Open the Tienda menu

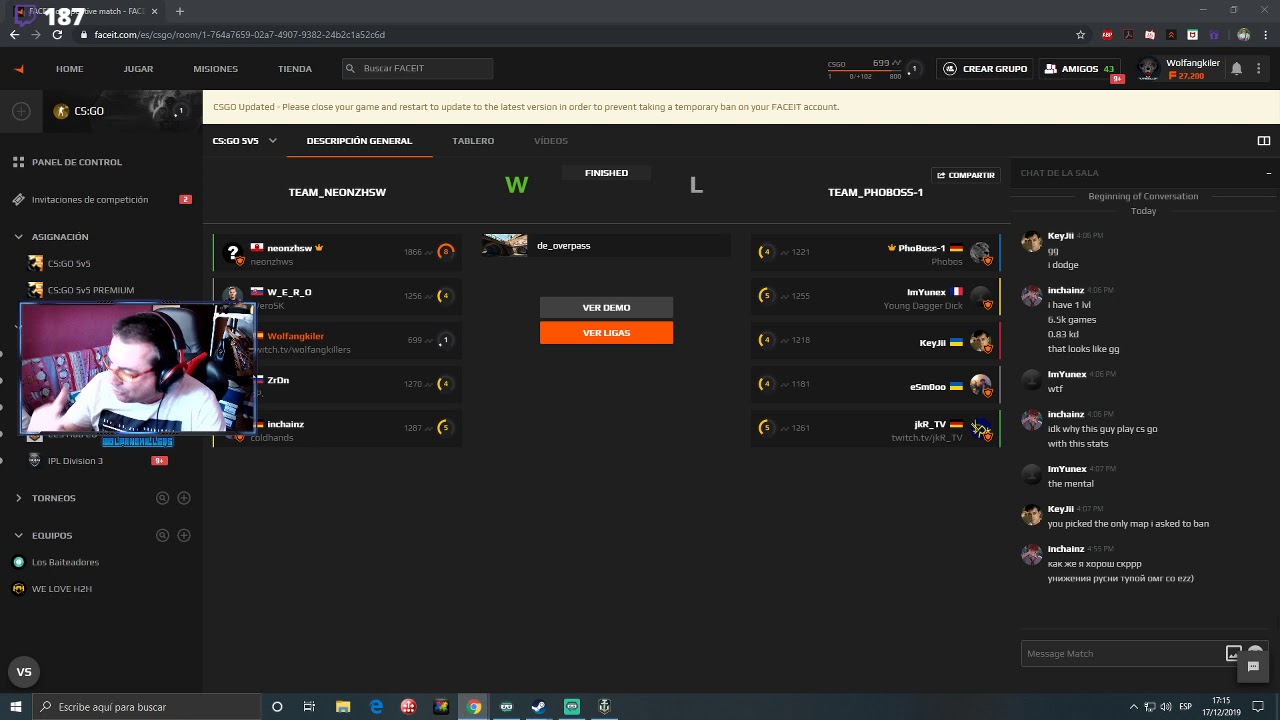click(x=295, y=69)
